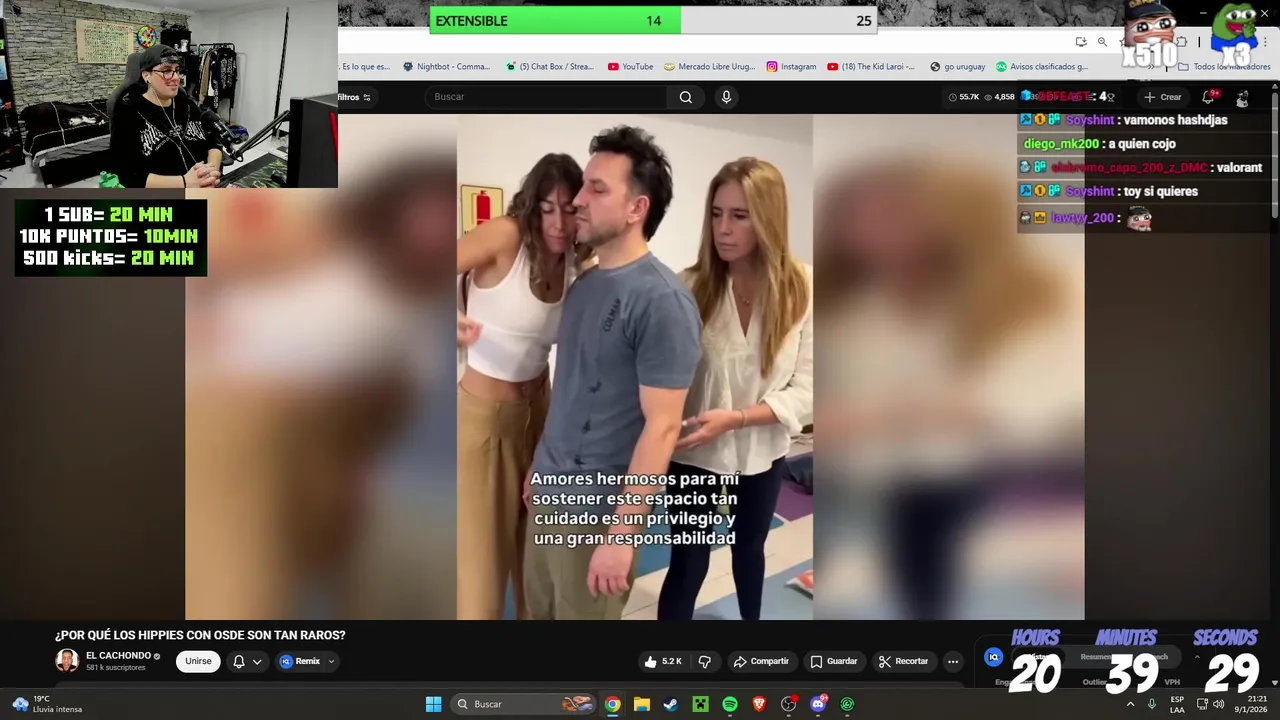Viewport: 1280px width, 720px height.
Task: Open Avisos clasificados bookmark
Action: 1041,67
